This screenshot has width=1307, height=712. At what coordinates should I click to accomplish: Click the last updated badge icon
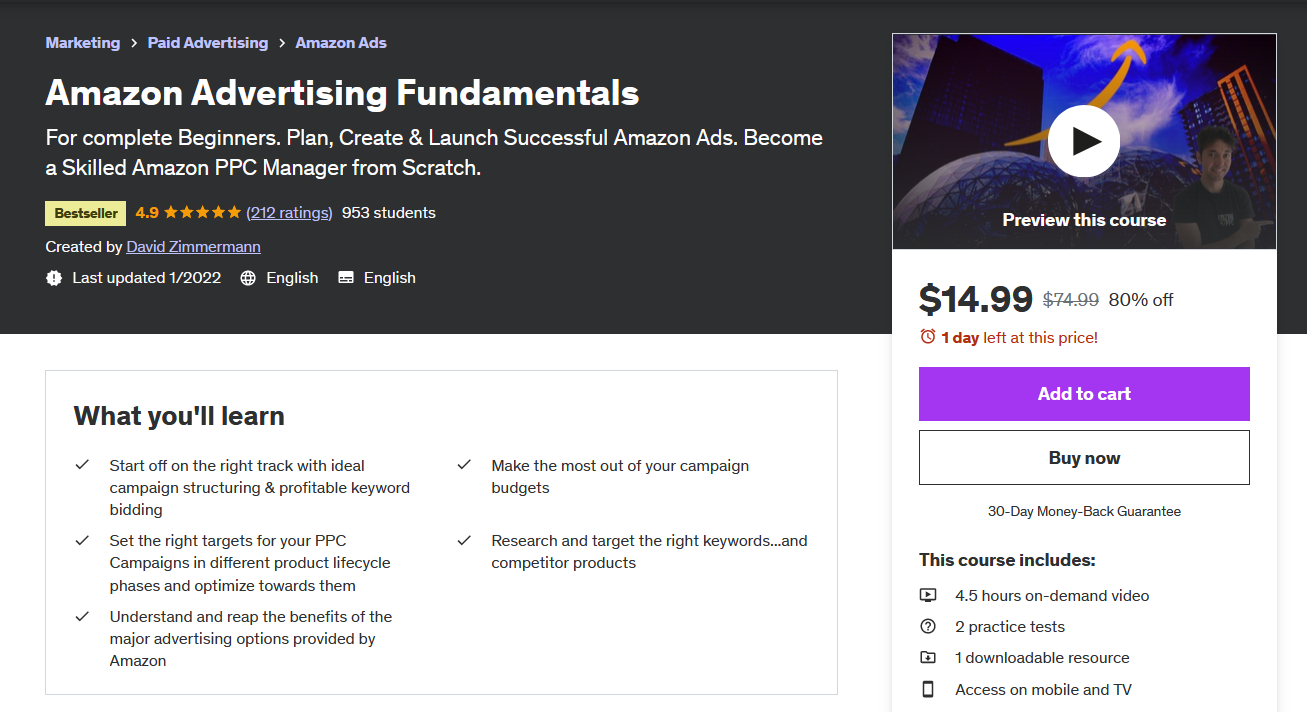[x=54, y=278]
